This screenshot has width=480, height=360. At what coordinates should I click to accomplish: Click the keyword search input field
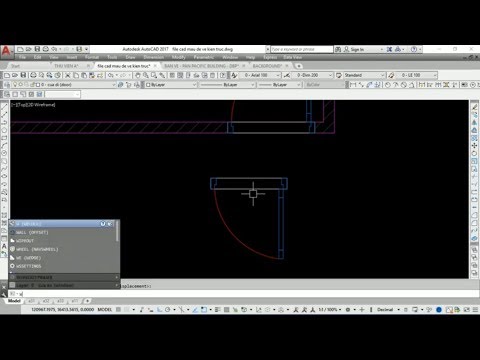[x=302, y=49]
